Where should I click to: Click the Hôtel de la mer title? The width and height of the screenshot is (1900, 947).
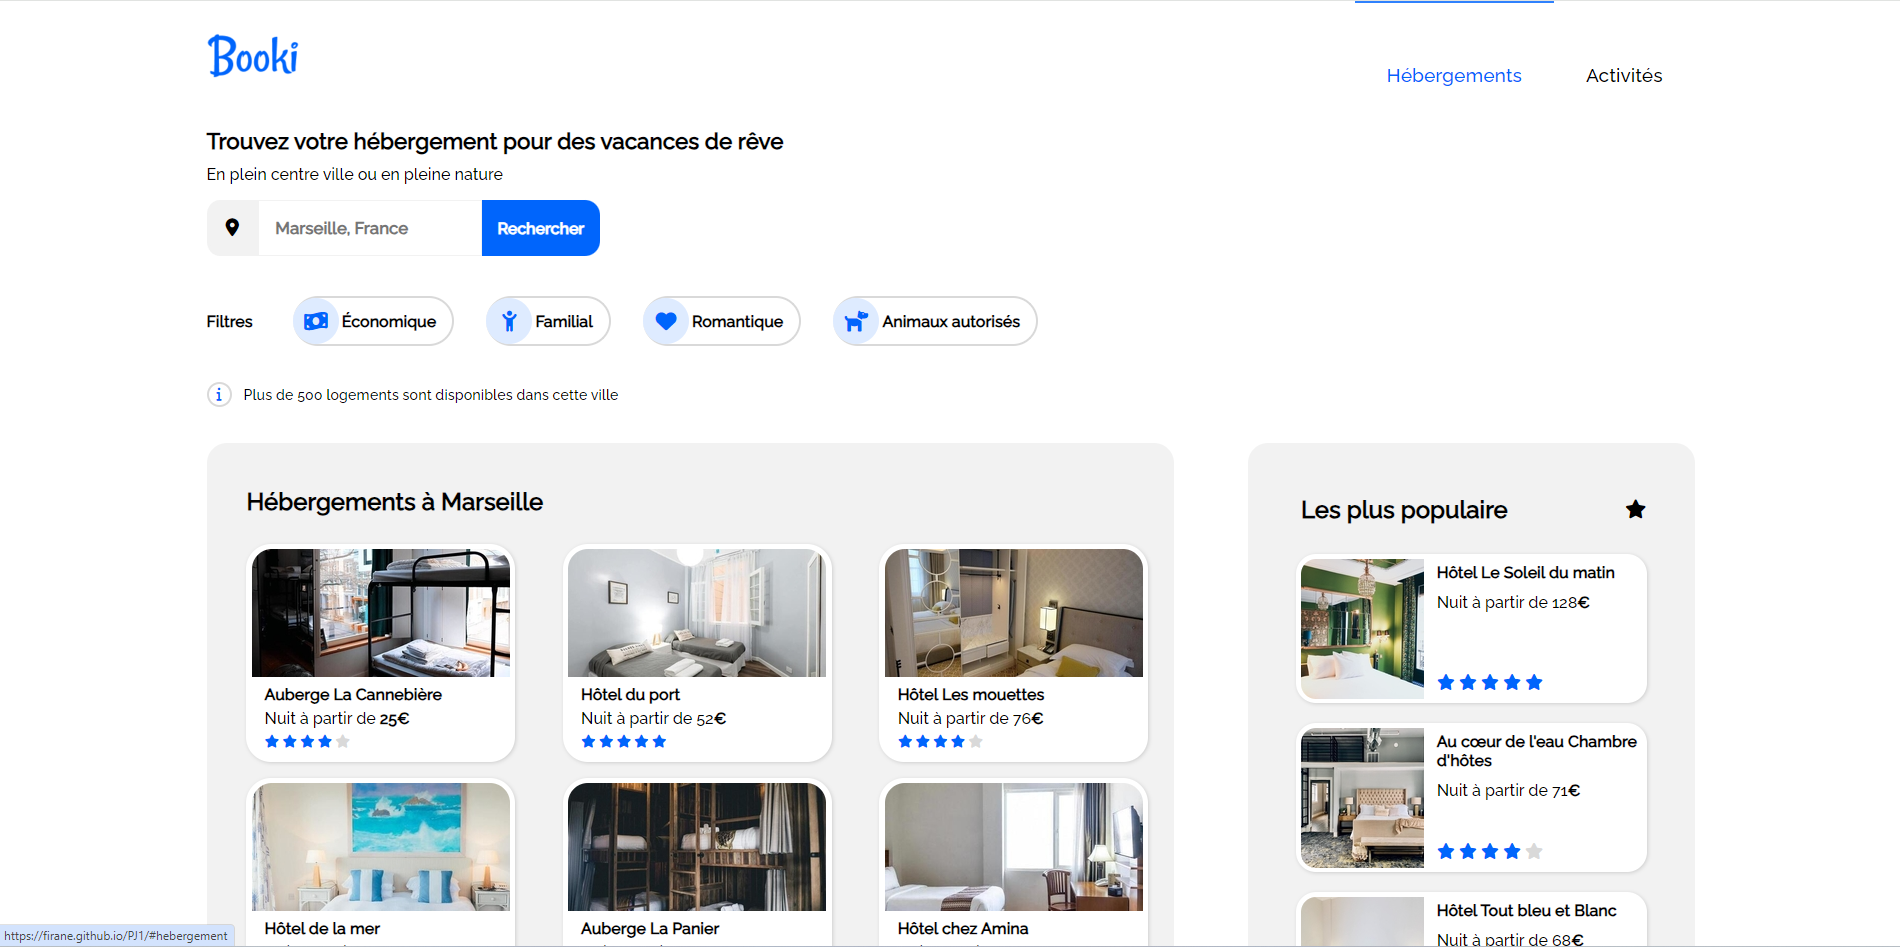322,928
